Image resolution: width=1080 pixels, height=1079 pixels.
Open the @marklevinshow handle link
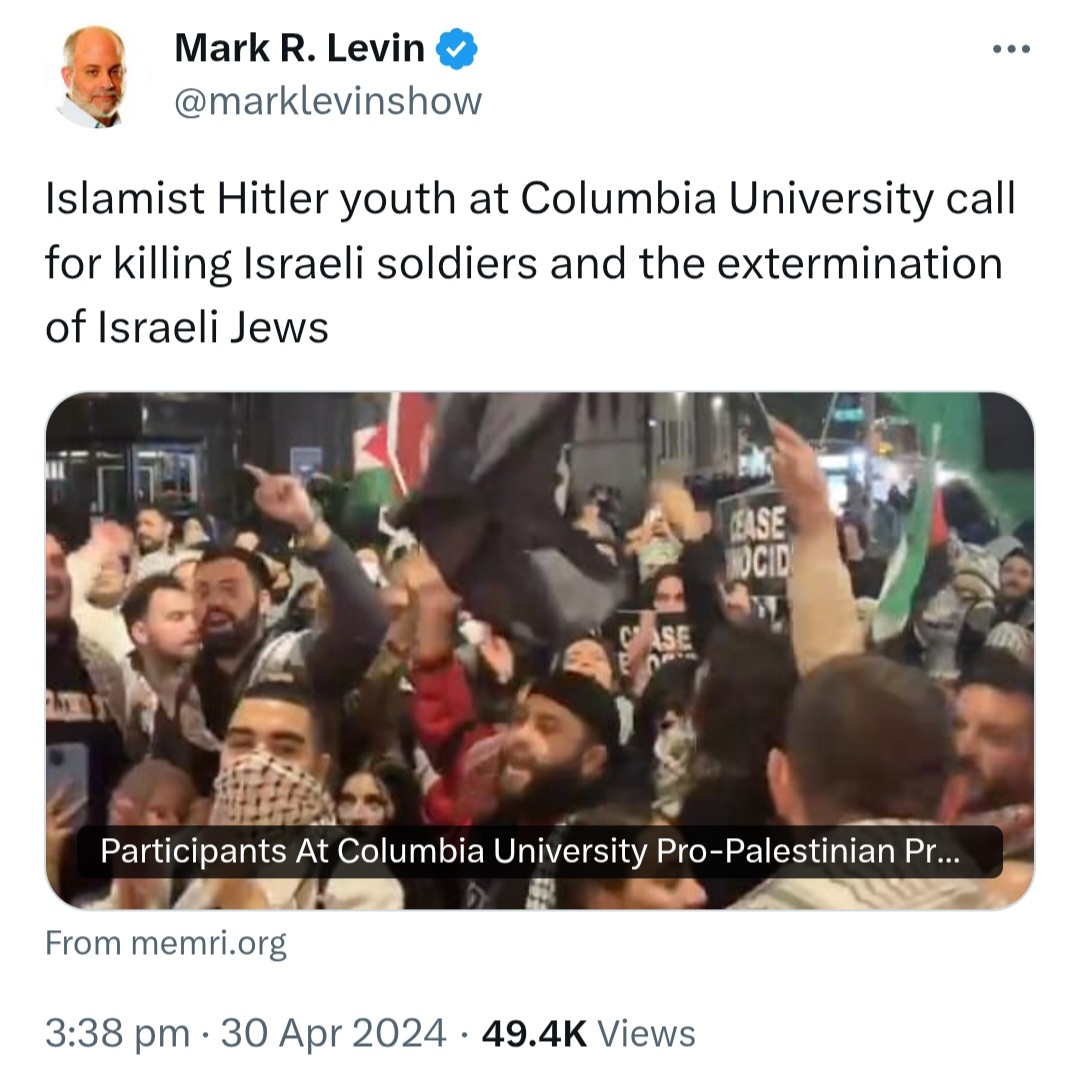pos(328,102)
